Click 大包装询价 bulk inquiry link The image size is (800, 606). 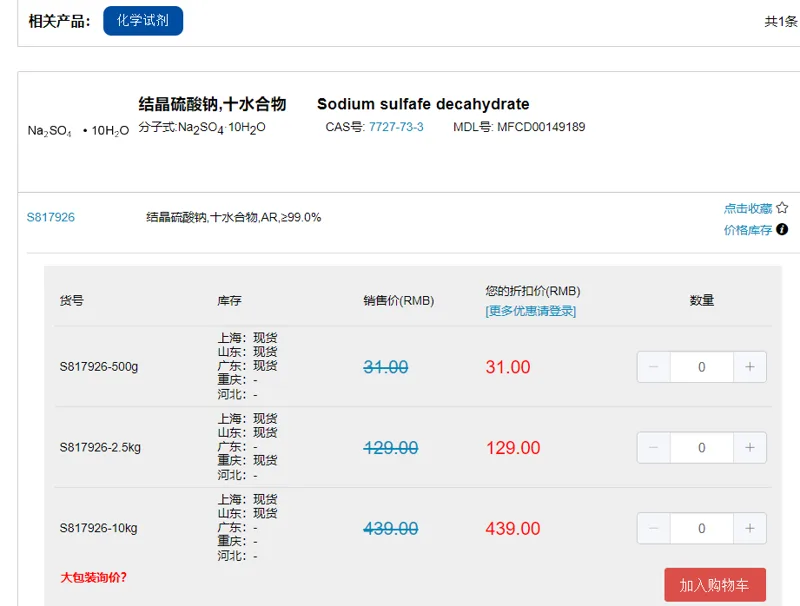click(93, 577)
